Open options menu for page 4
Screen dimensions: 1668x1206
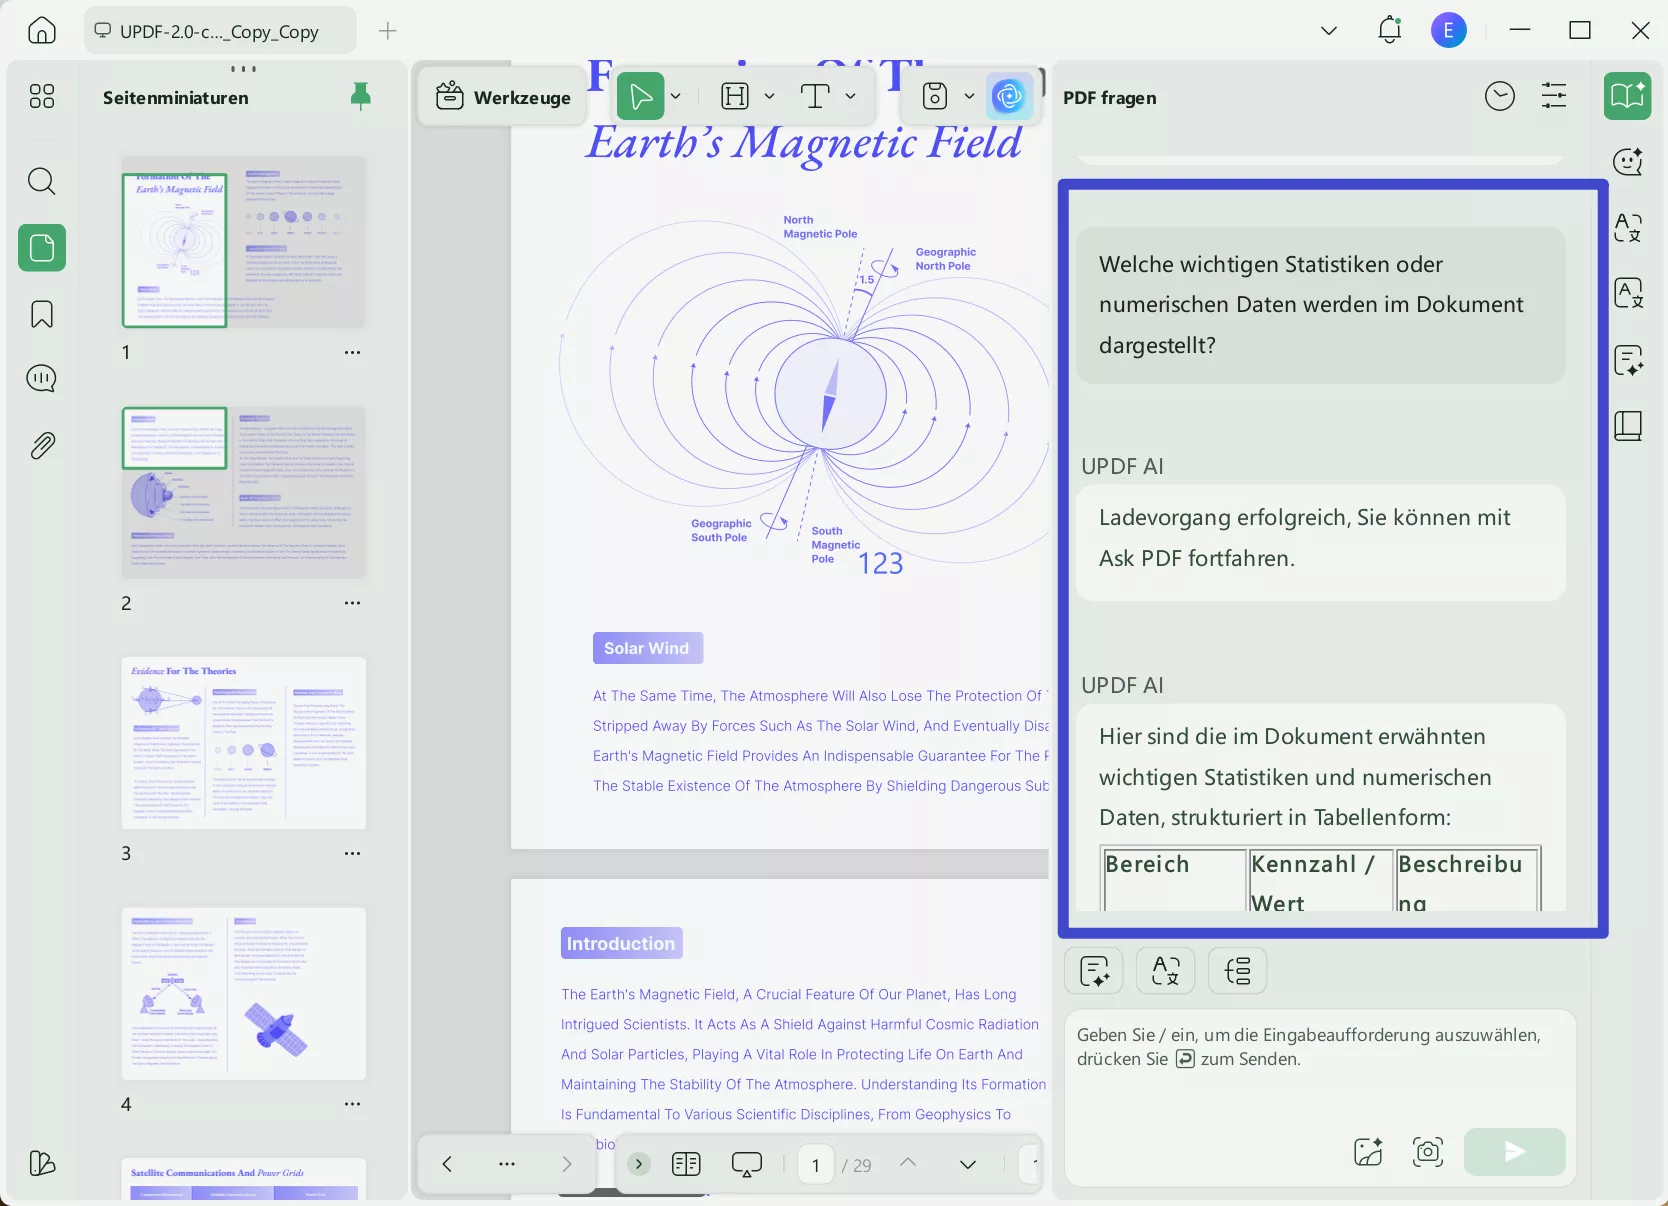[x=352, y=1104]
